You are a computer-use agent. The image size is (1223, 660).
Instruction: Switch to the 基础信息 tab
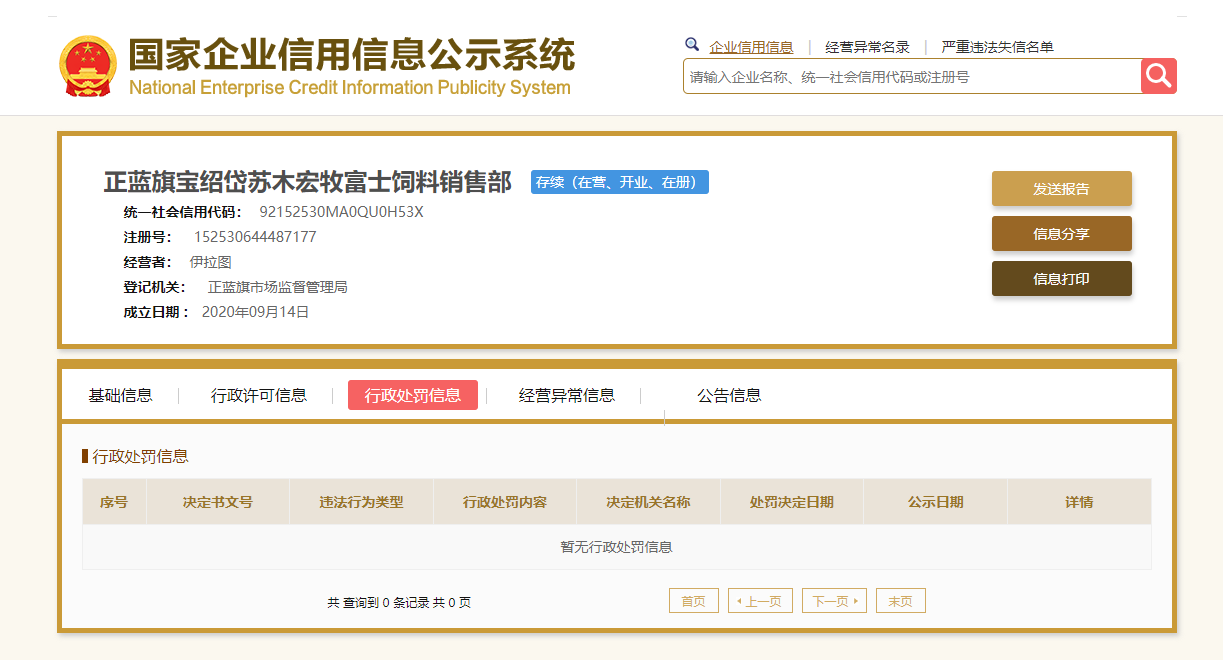coord(120,395)
